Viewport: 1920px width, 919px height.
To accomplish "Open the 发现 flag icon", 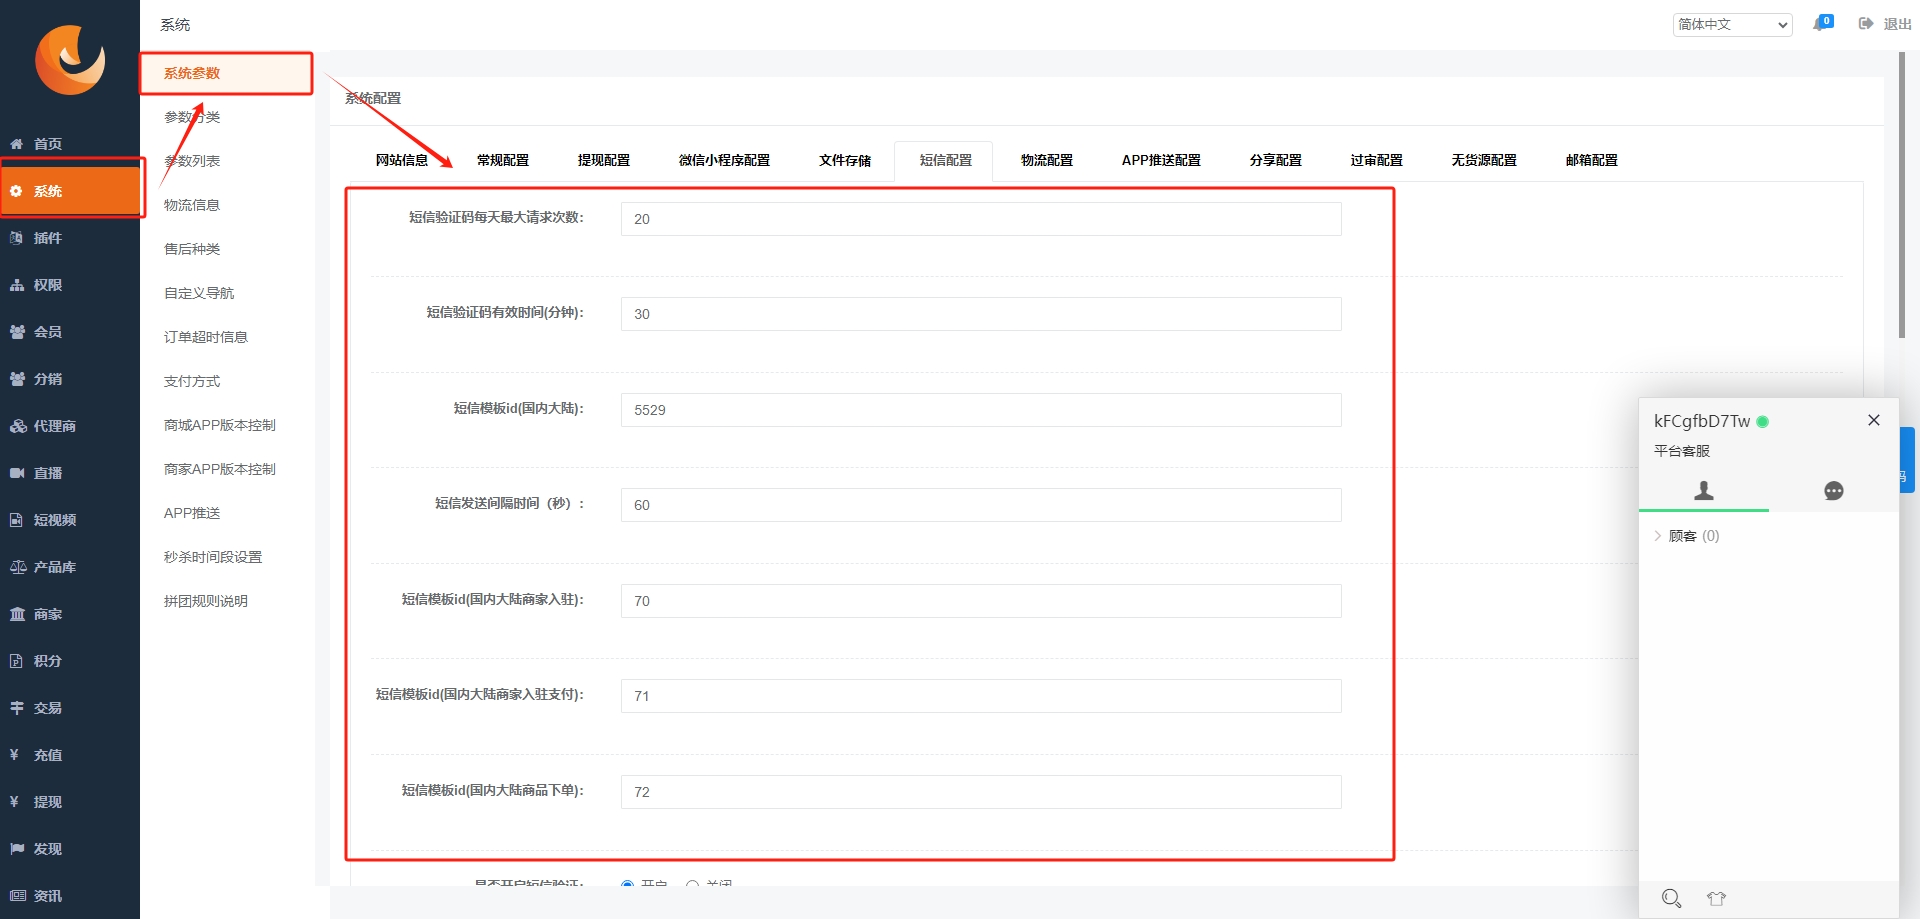I will 17,849.
